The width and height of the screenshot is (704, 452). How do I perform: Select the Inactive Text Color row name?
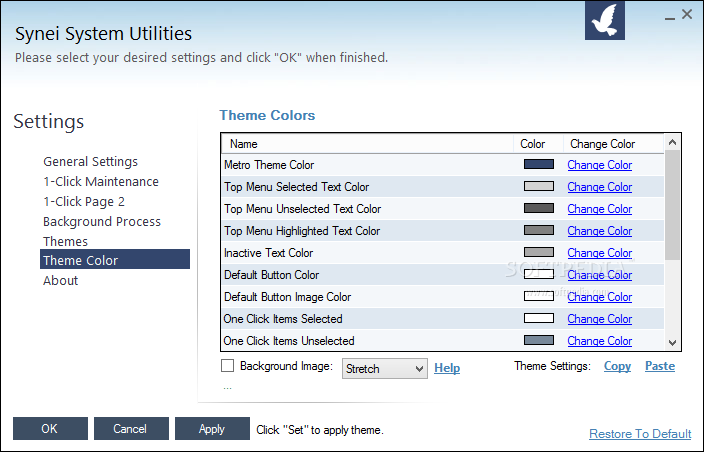coord(268,253)
